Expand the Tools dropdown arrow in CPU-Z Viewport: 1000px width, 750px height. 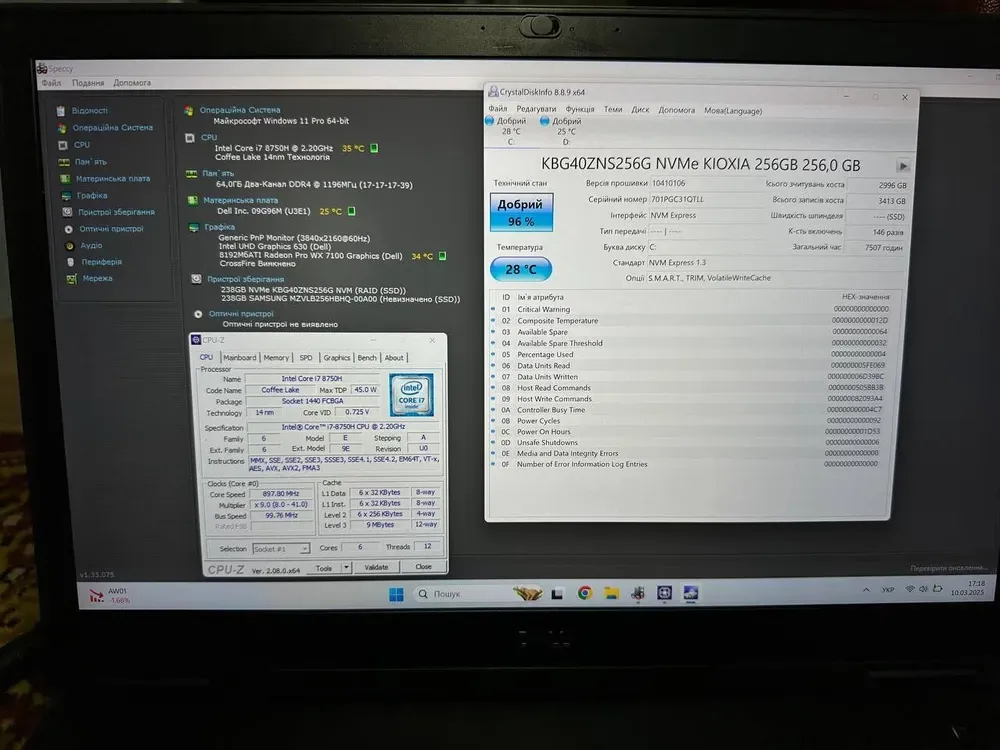pyautogui.click(x=346, y=567)
